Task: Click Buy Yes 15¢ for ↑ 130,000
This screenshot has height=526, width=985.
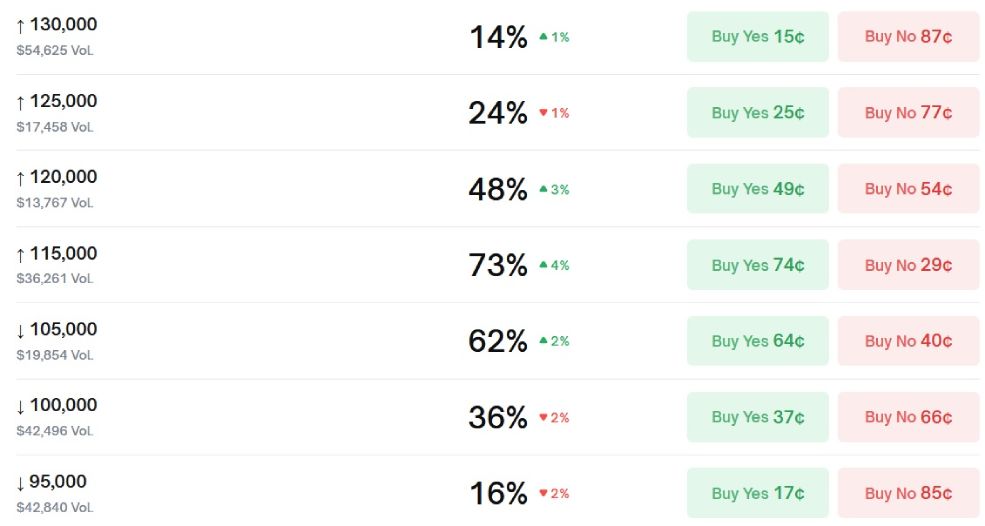Action: [757, 37]
